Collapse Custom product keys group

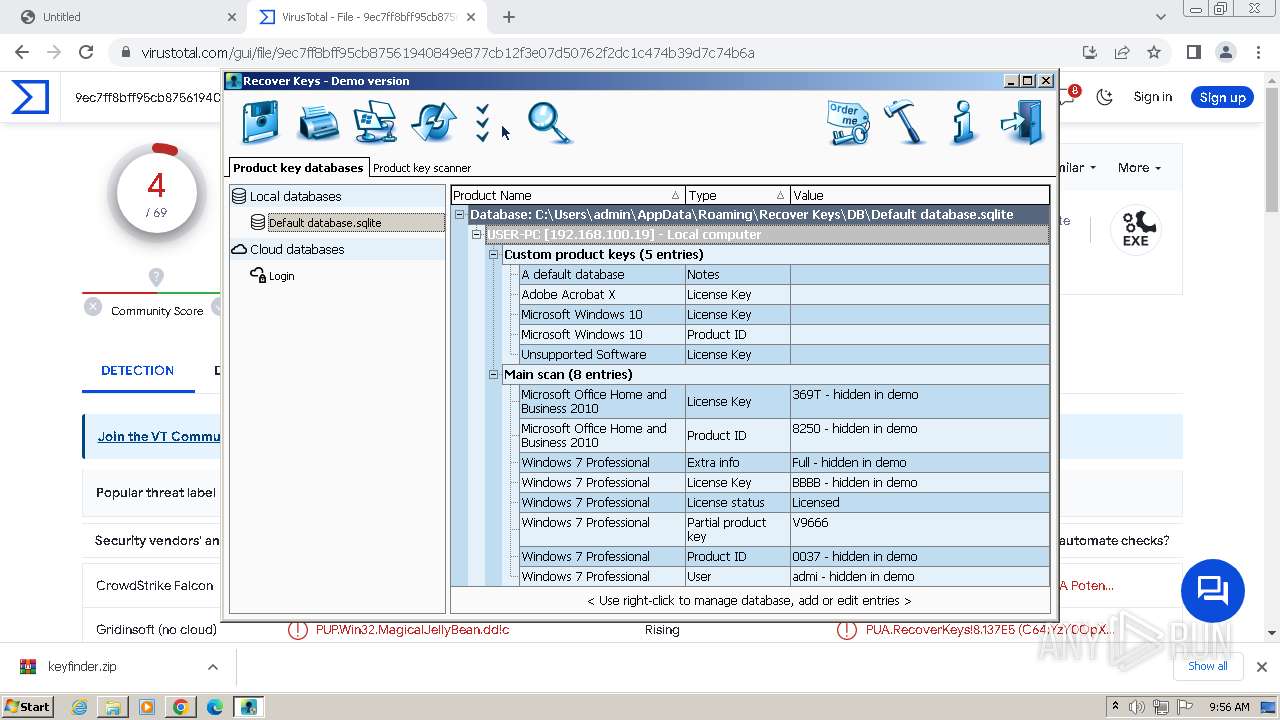[x=493, y=254]
